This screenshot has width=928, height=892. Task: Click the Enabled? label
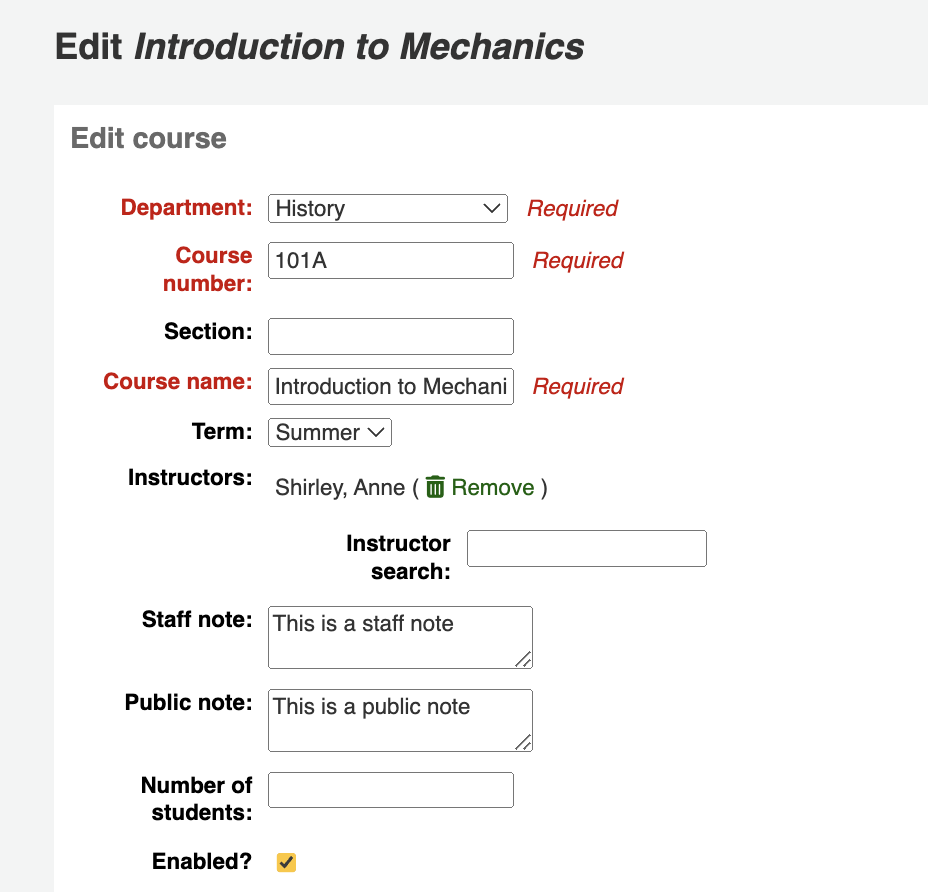pyautogui.click(x=202, y=861)
